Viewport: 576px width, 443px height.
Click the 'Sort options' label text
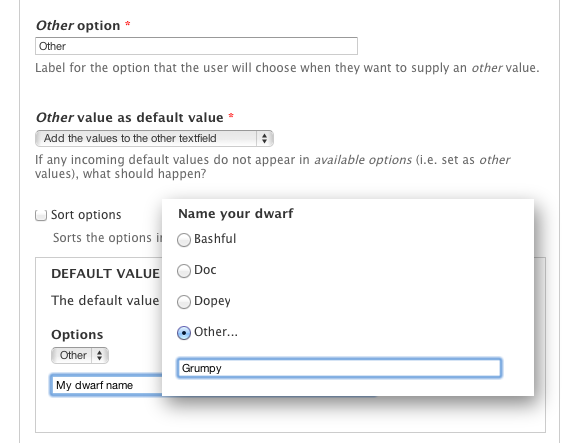[86, 215]
